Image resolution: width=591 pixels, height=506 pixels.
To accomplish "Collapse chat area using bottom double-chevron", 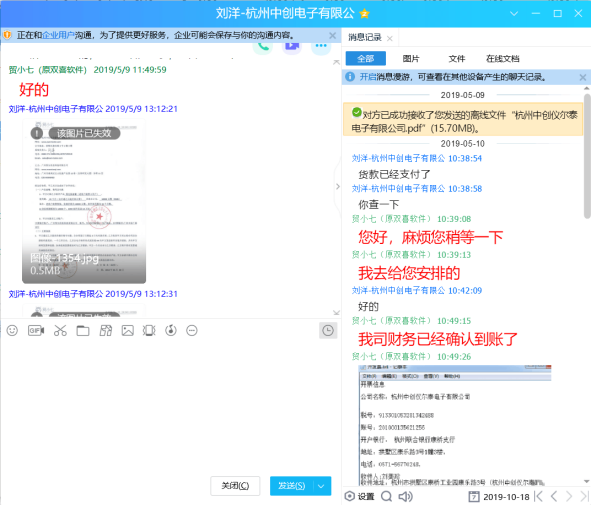I will pos(336,313).
